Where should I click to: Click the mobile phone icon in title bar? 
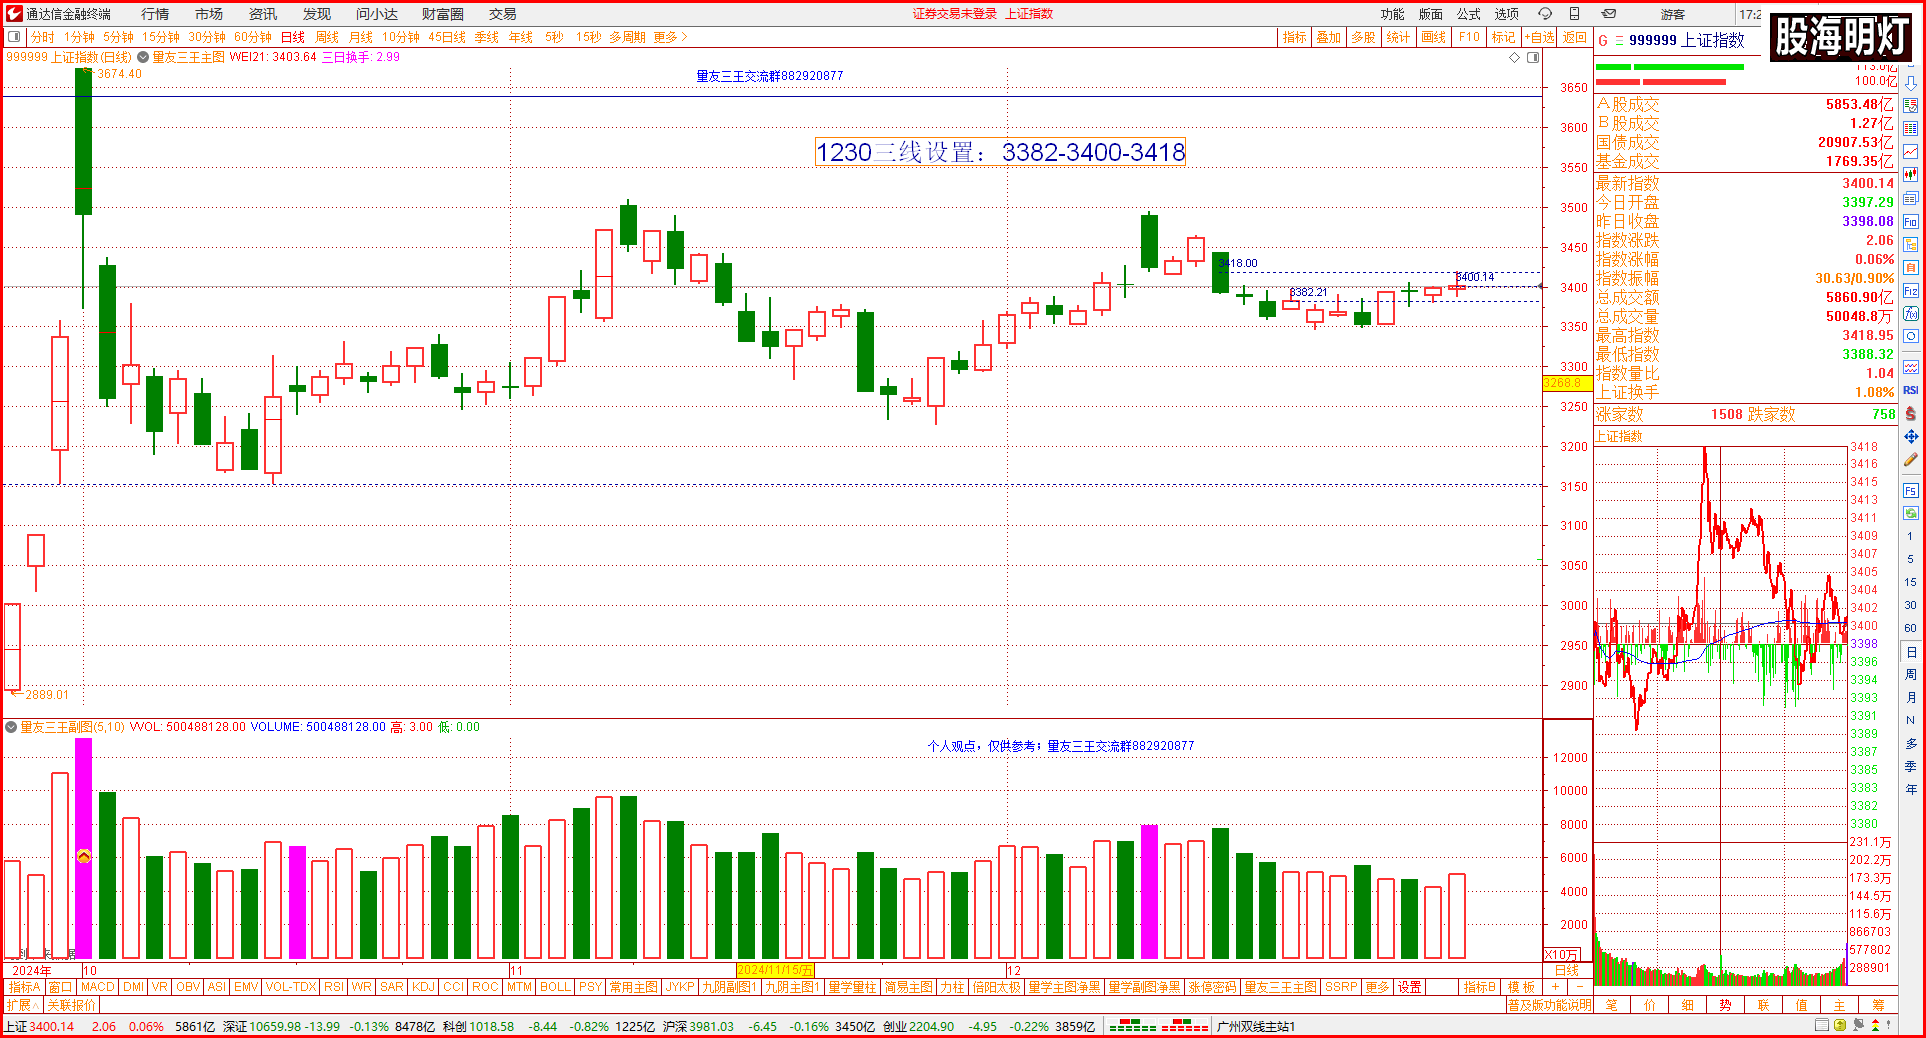[x=1574, y=14]
